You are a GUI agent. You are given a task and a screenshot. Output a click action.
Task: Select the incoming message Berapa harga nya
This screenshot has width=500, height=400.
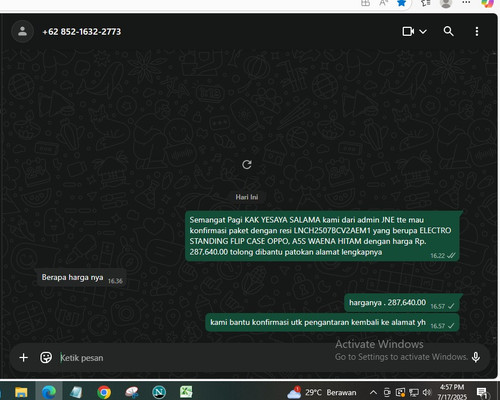pyautogui.click(x=80, y=277)
